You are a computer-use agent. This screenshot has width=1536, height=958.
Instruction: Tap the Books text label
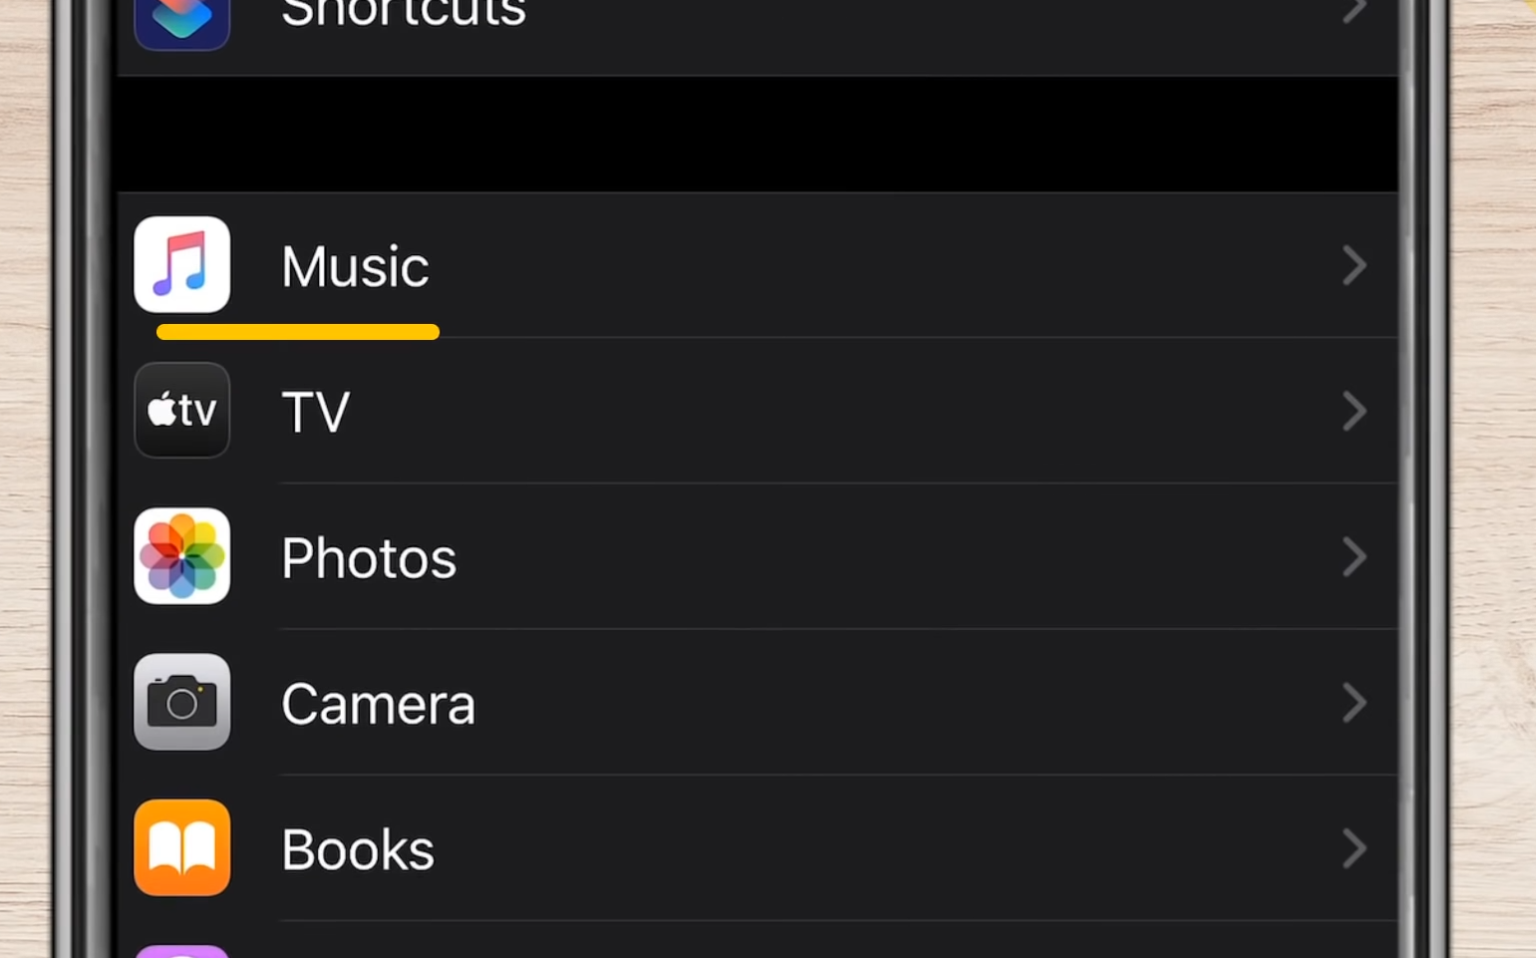[357, 848]
